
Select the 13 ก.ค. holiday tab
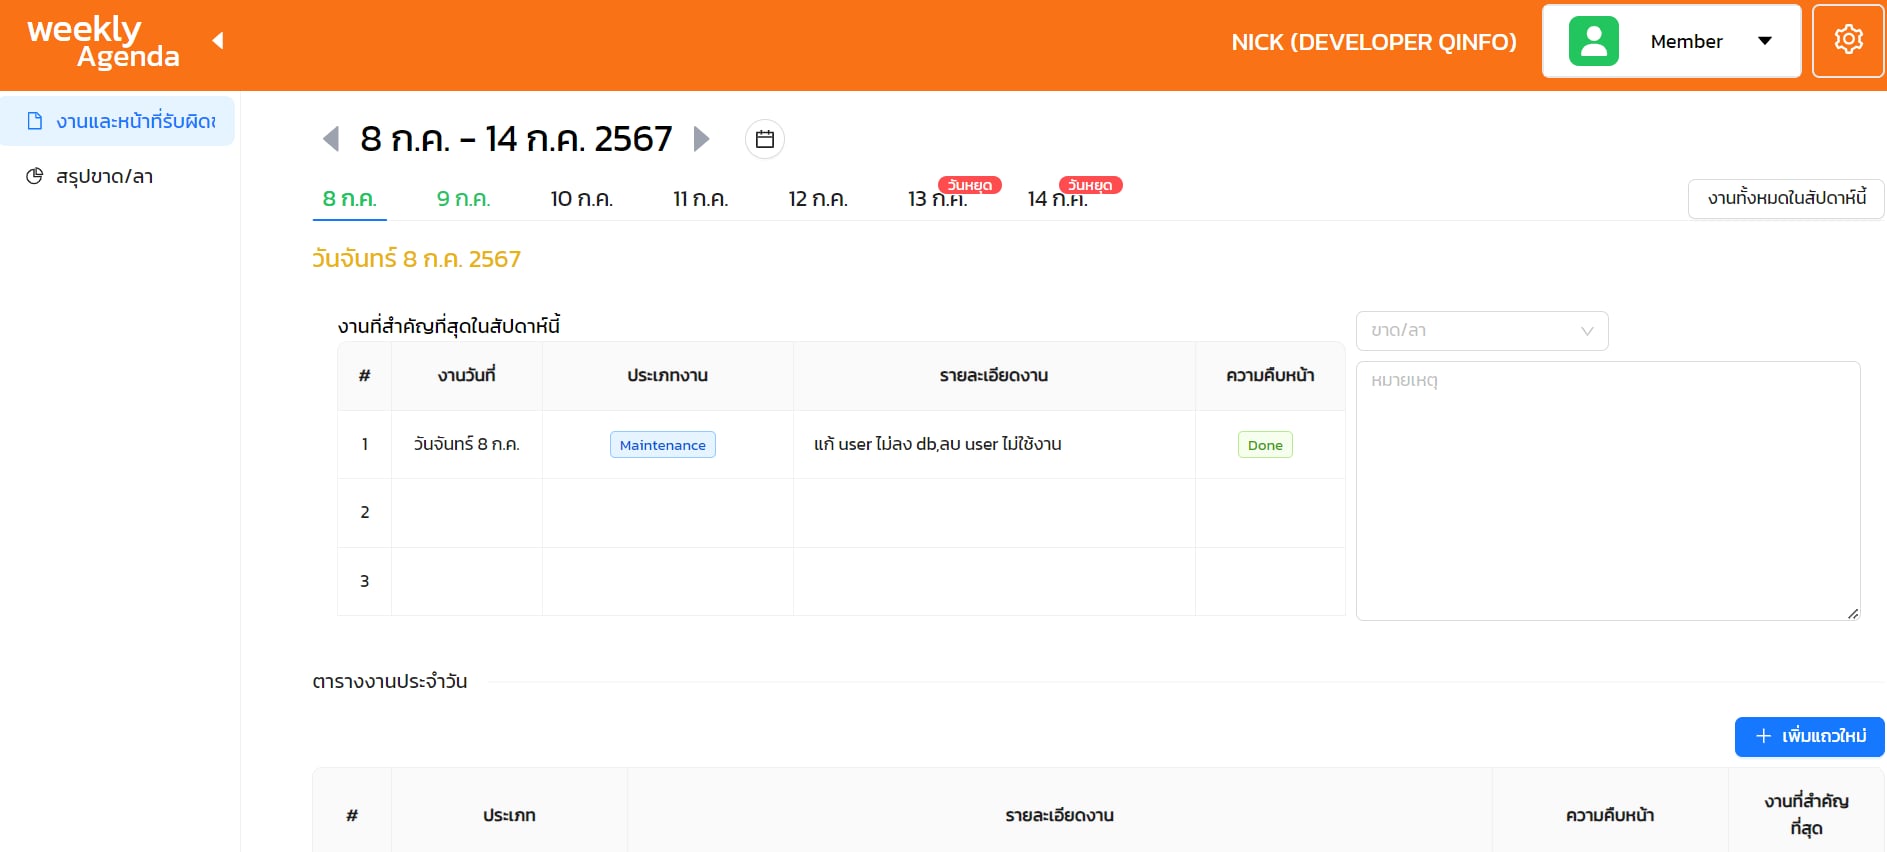[x=937, y=199]
